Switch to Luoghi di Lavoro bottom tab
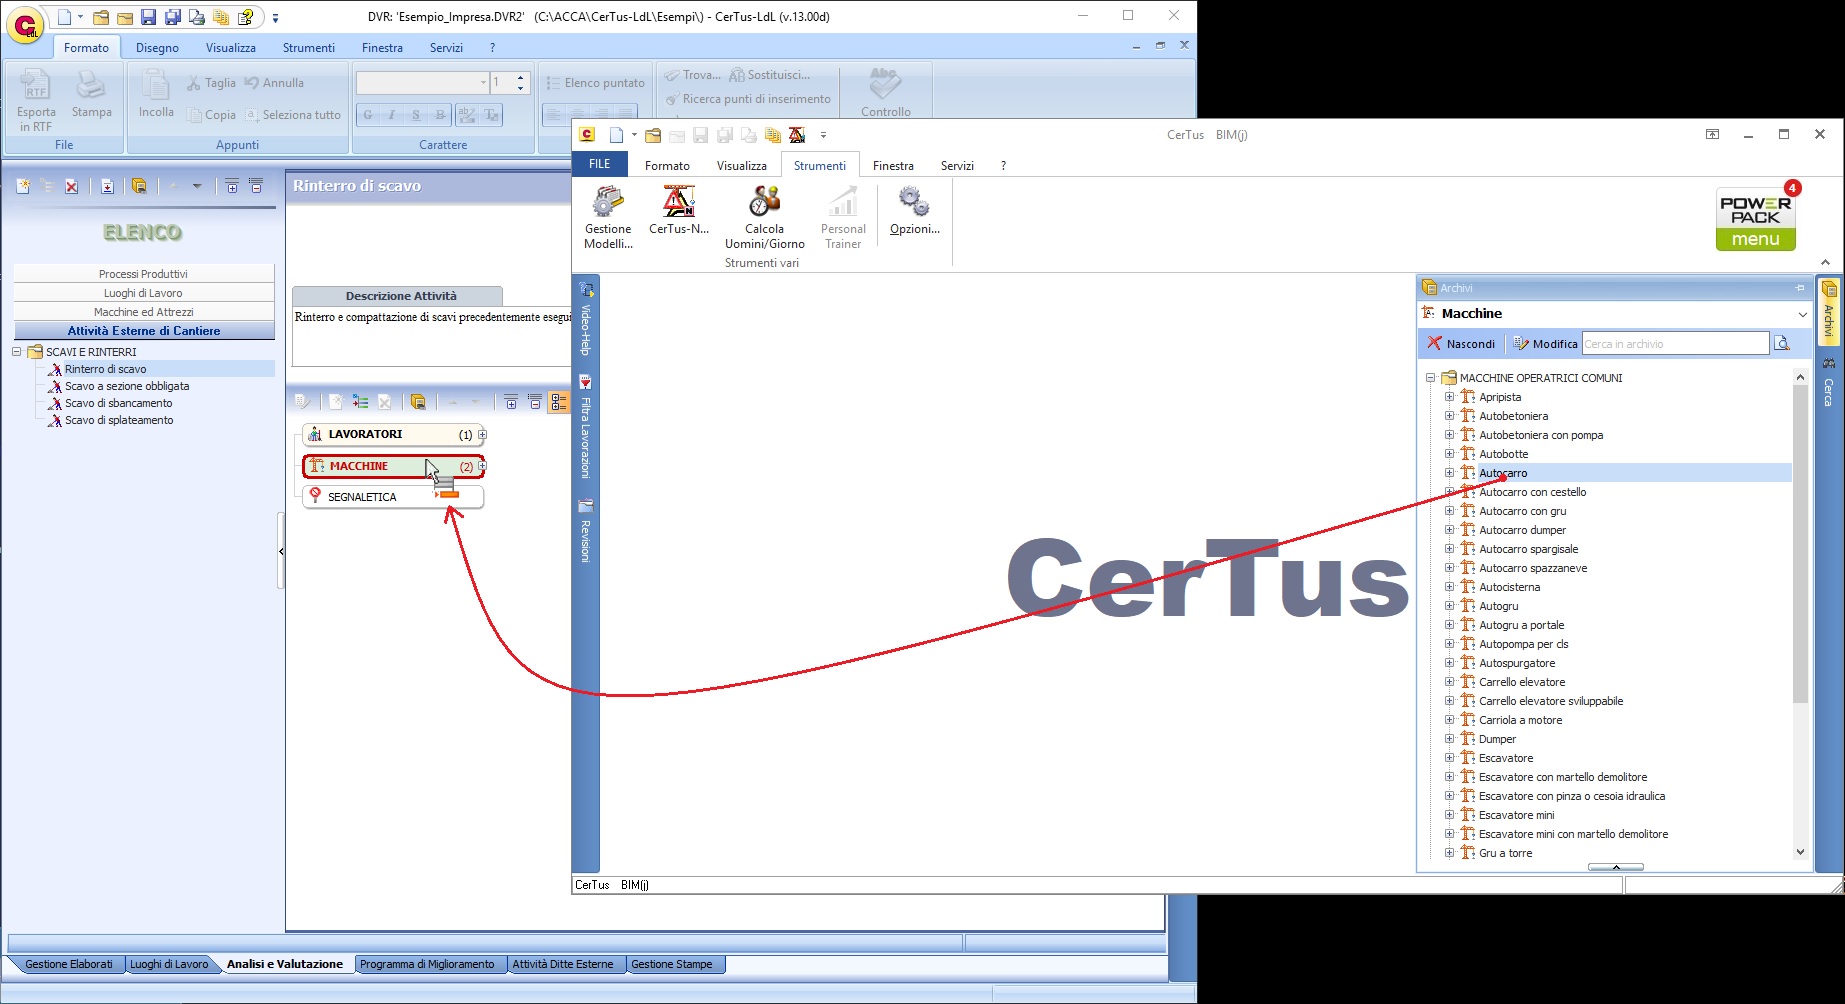The height and width of the screenshot is (1004, 1845). 169,964
